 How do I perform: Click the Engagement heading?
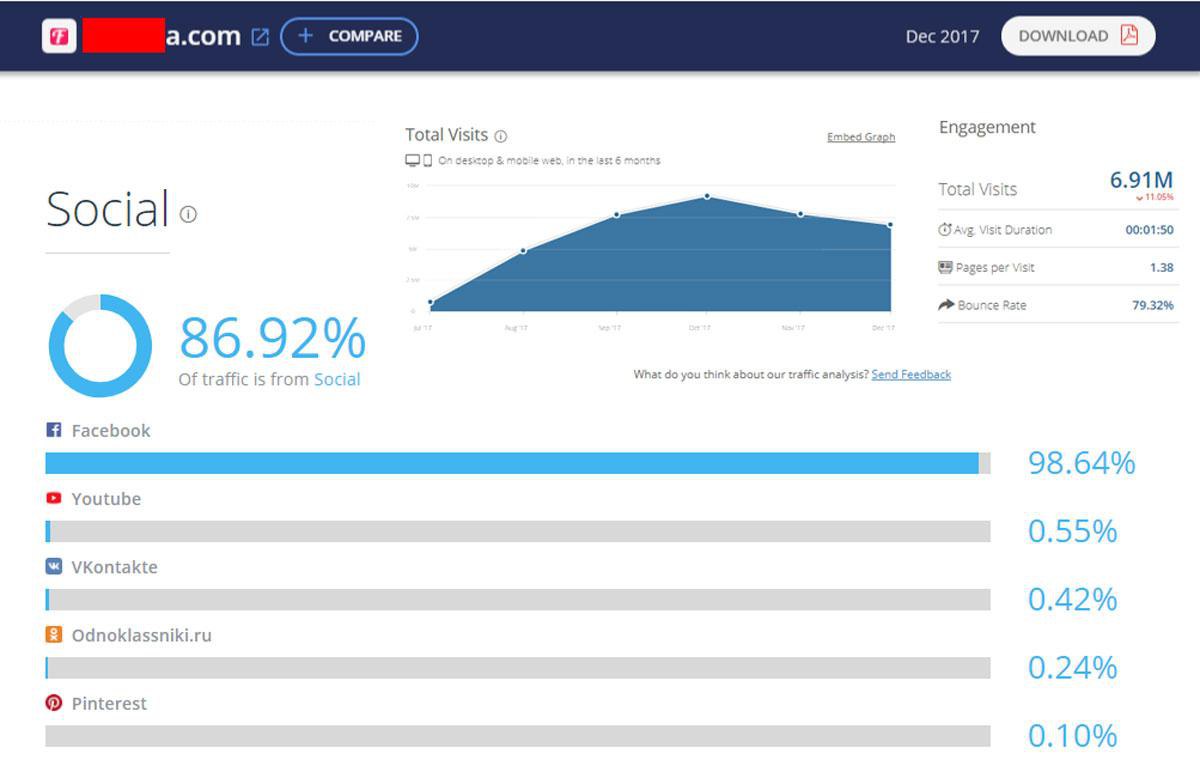click(x=987, y=128)
